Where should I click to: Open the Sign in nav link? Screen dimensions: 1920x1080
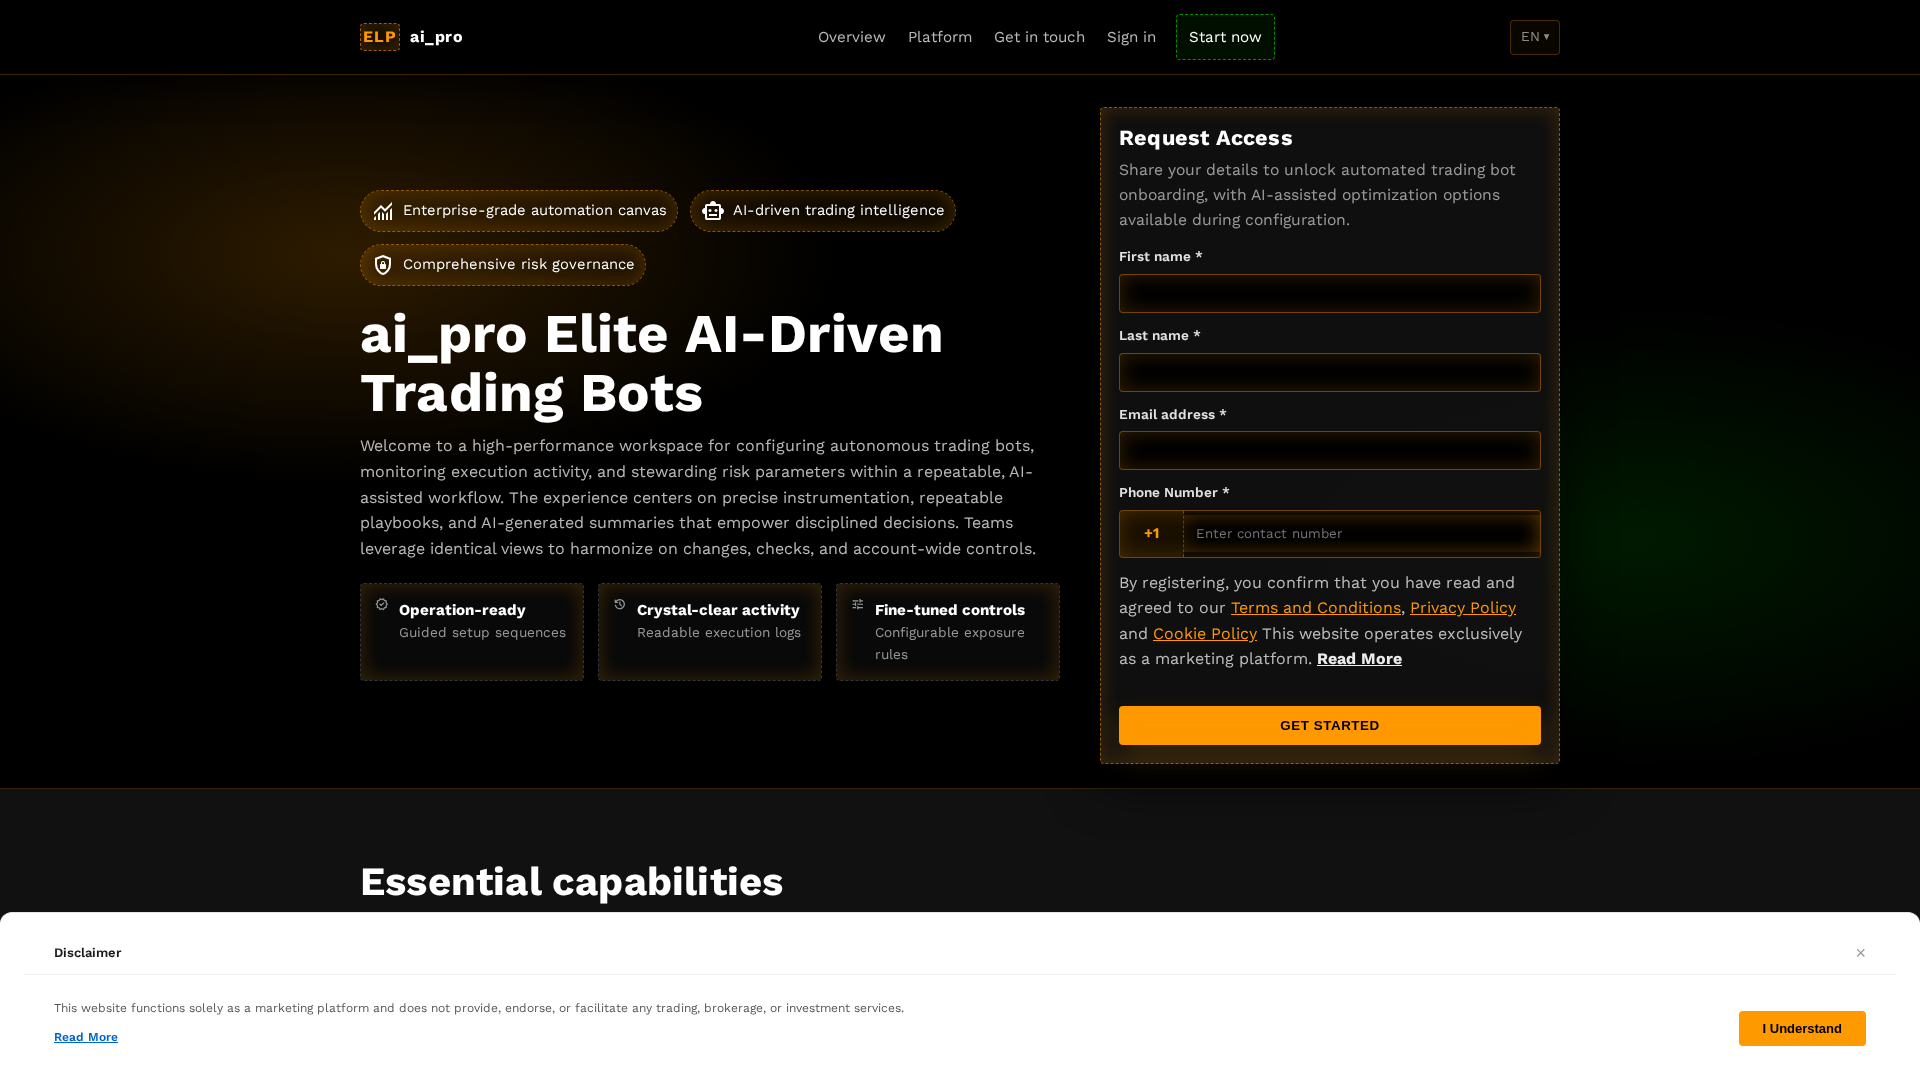pos(1131,37)
